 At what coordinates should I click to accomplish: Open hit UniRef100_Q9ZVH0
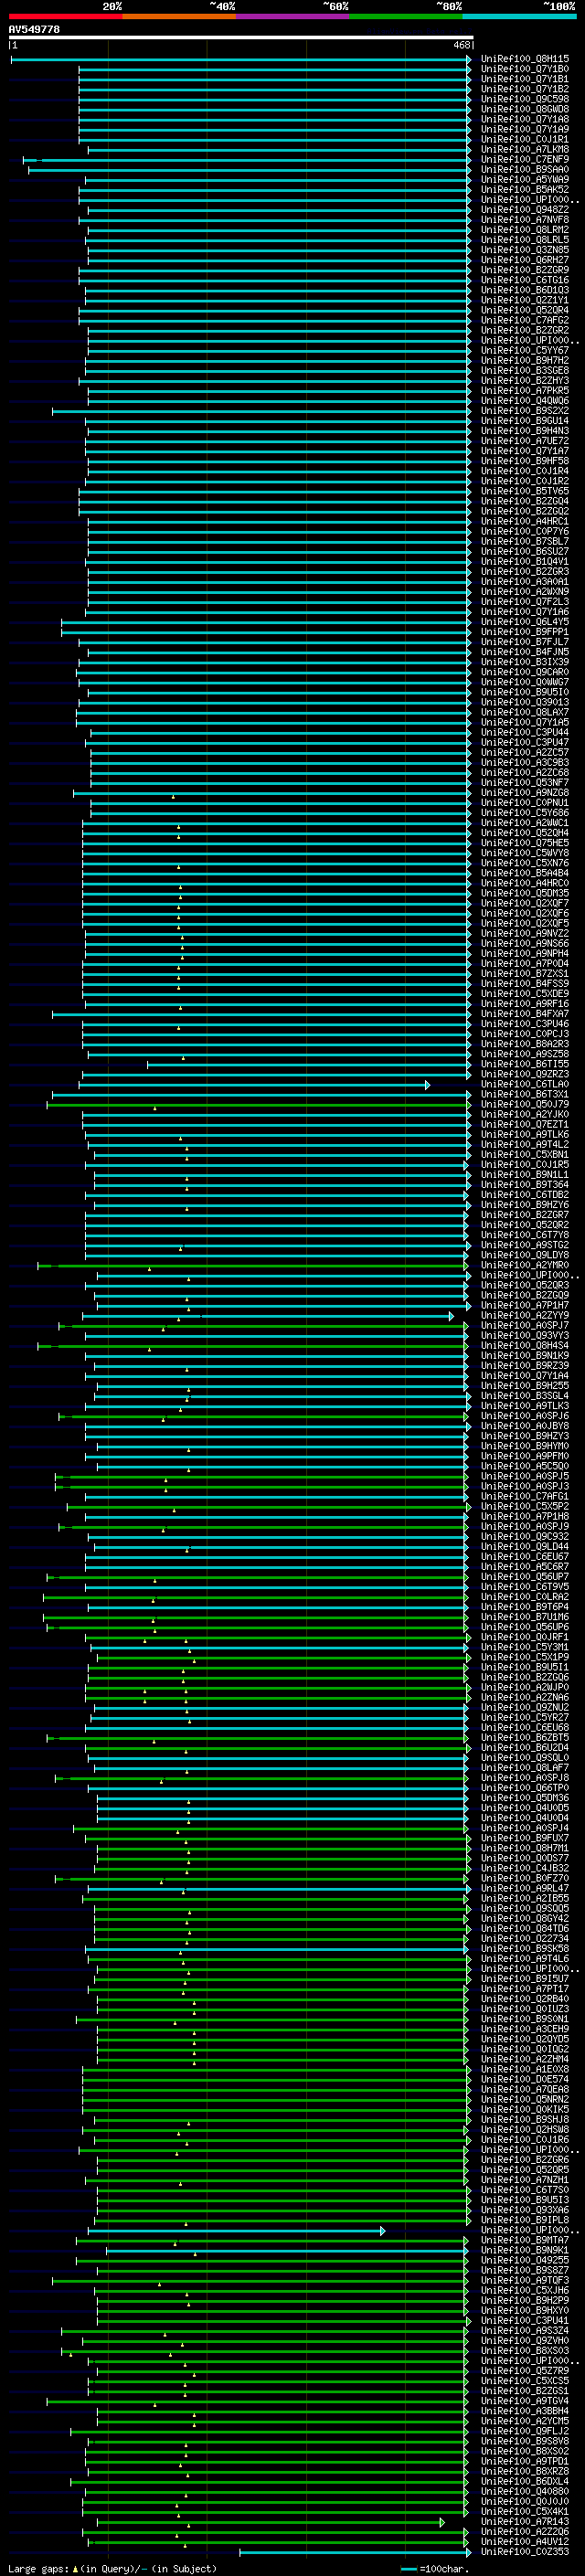(525, 2340)
